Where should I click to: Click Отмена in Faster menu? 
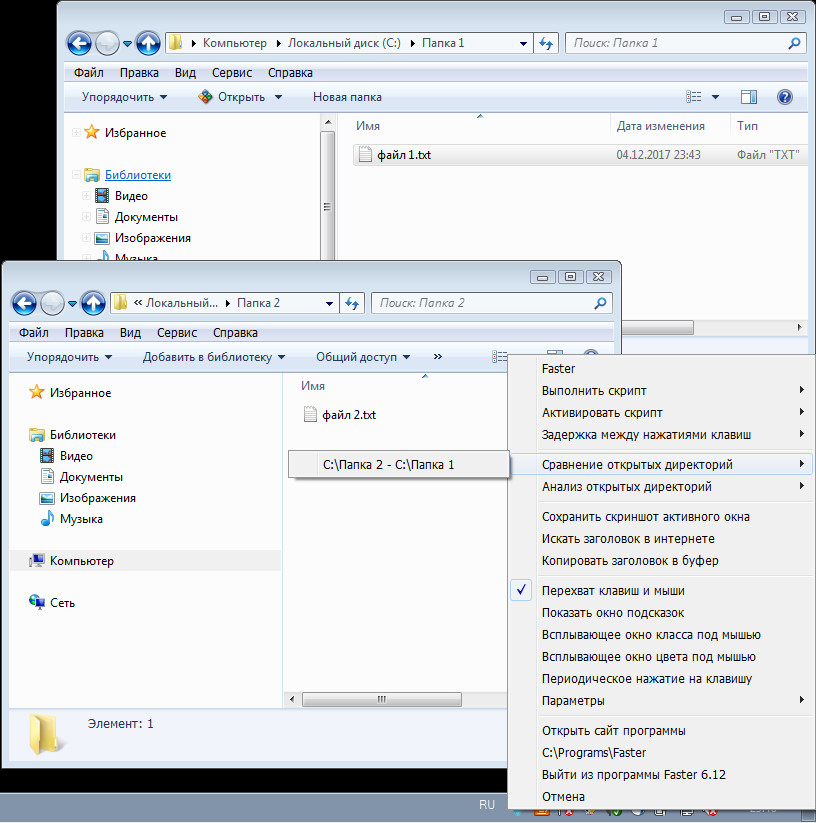(563, 797)
